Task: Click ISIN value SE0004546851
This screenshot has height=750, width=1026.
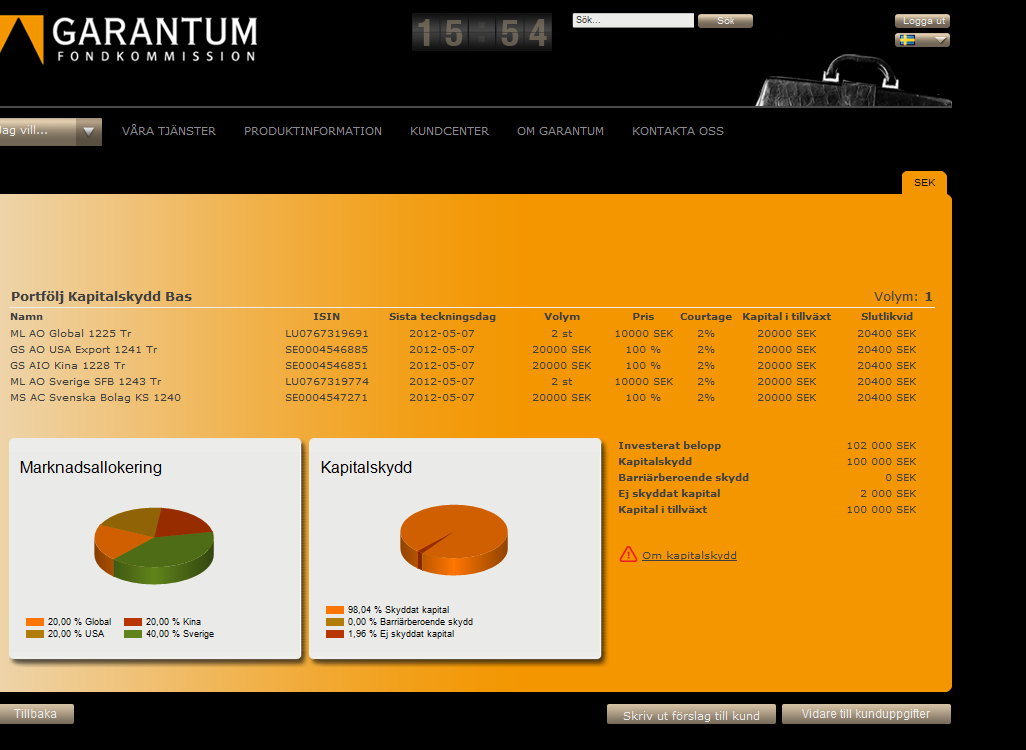Action: 327,365
